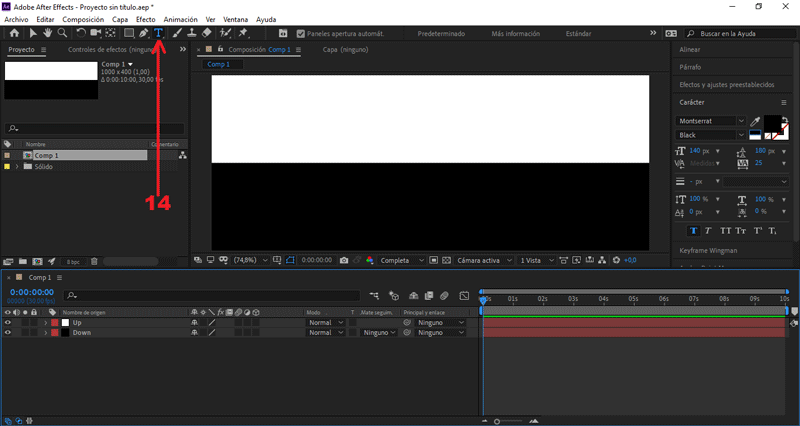Select the Hand tool

47,33
